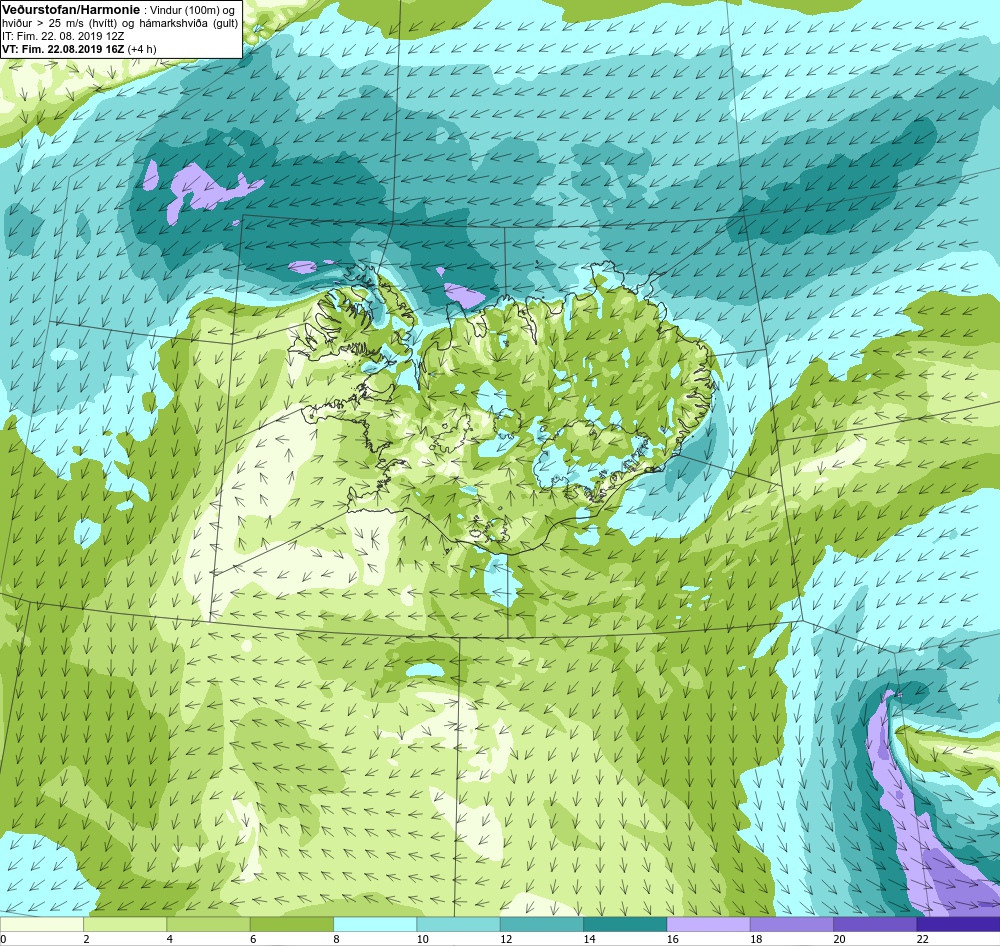This screenshot has height=946, width=1000.
Task: Click the legend value label '22'
Action: 922,939
